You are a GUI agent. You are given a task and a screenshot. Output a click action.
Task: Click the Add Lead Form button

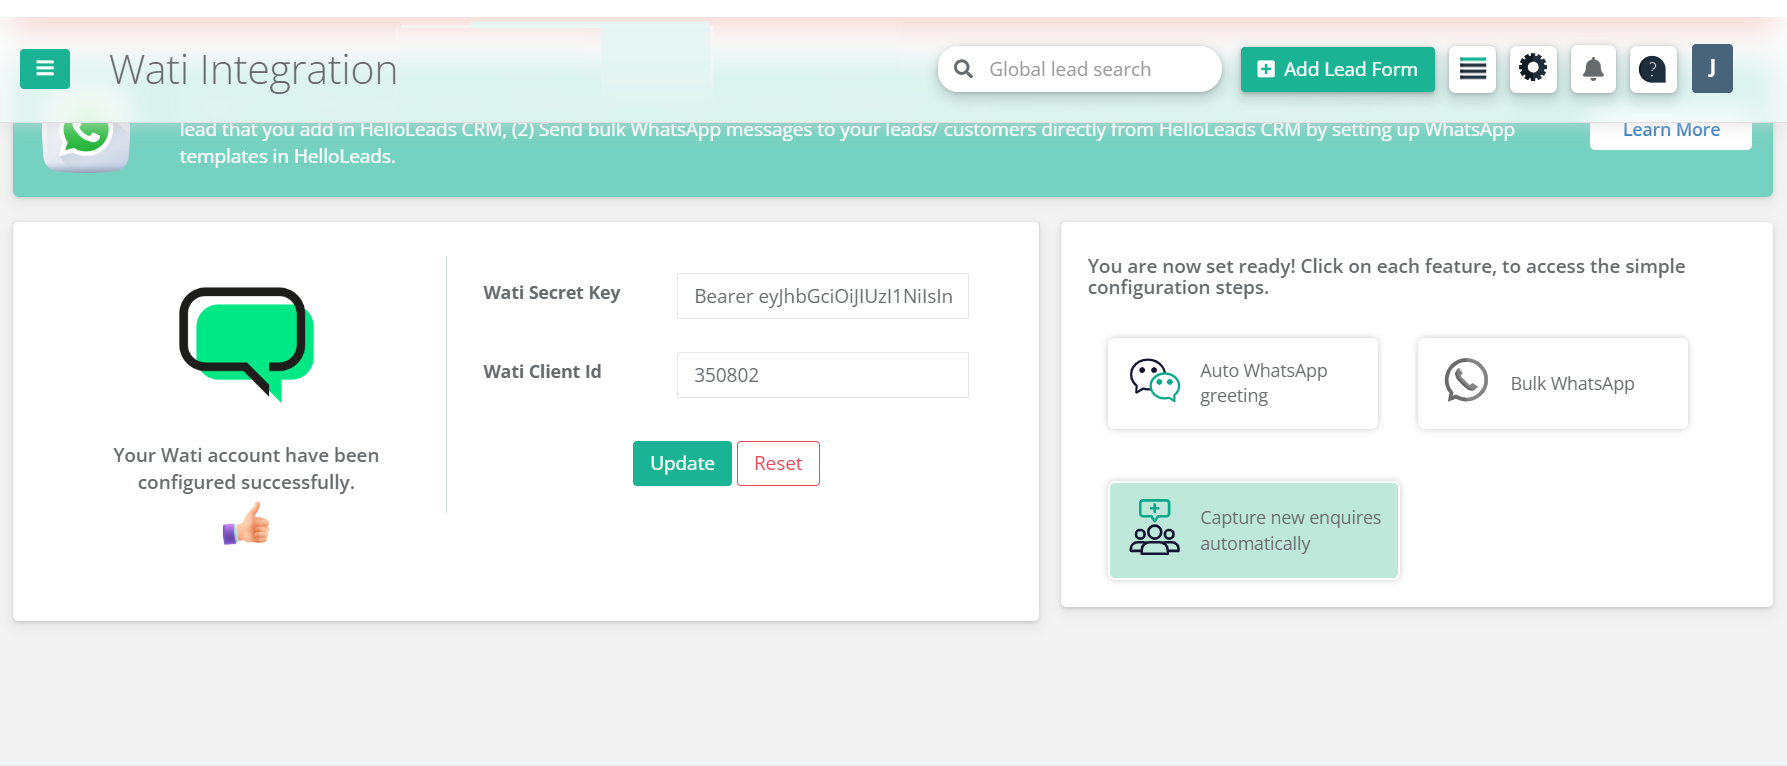(1337, 69)
